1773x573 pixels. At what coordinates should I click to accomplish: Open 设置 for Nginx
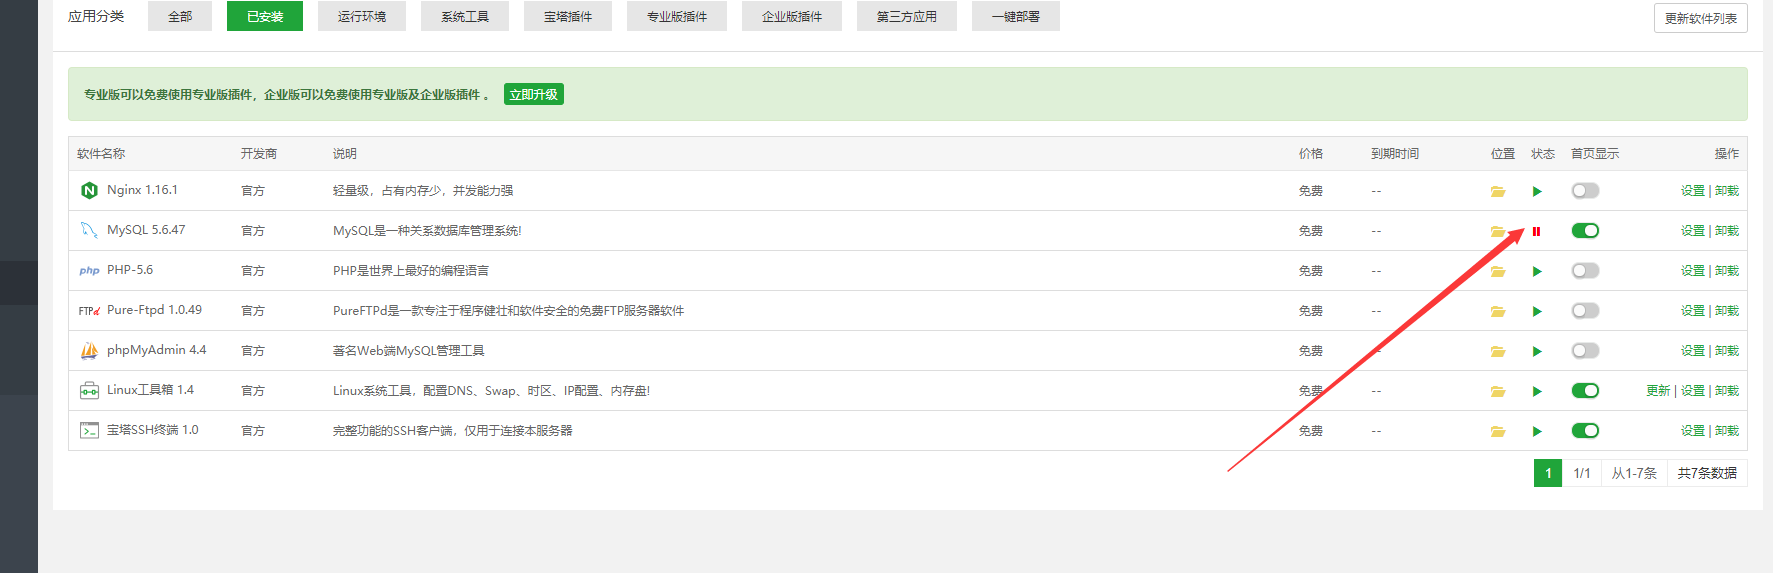(x=1693, y=191)
